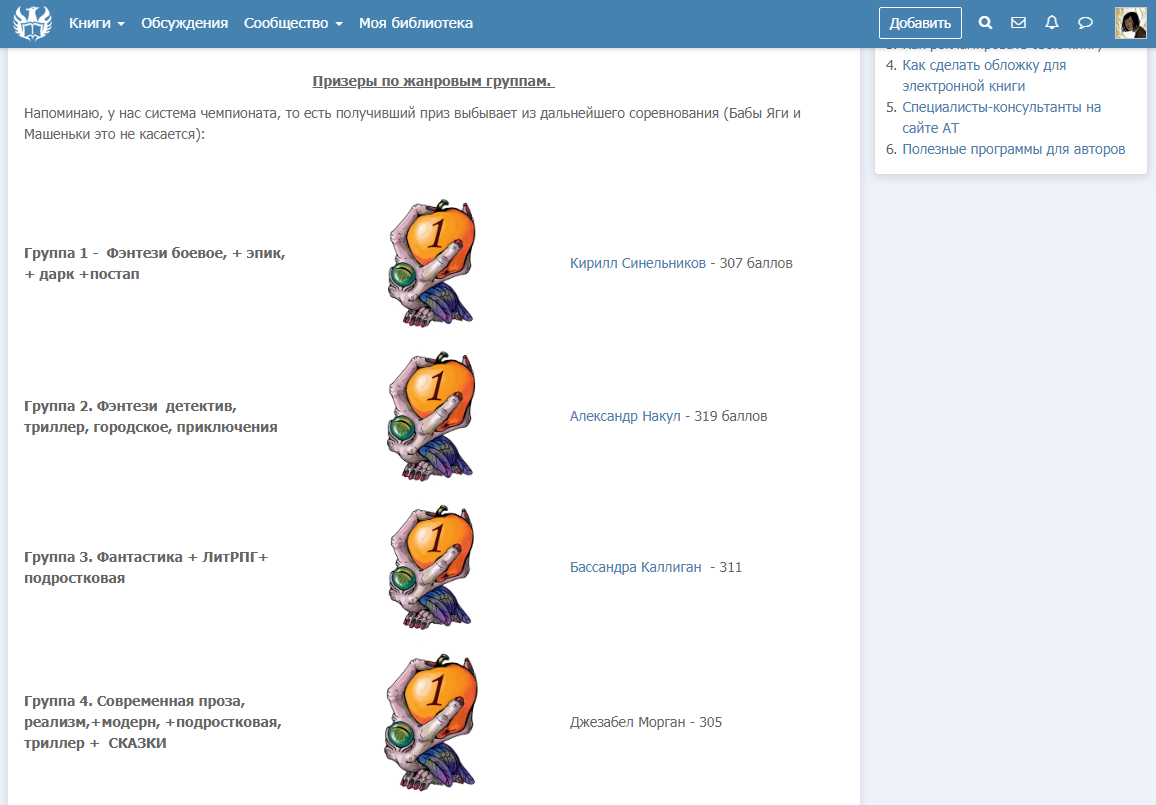1156x805 pixels.
Task: Open the search magnifier icon
Action: tap(985, 23)
